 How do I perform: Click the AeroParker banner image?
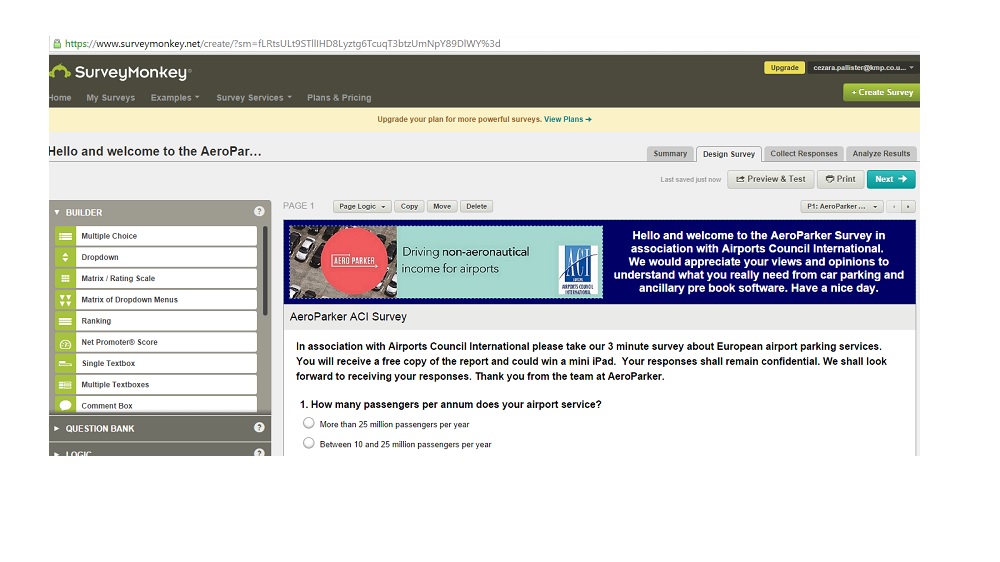(x=445, y=262)
